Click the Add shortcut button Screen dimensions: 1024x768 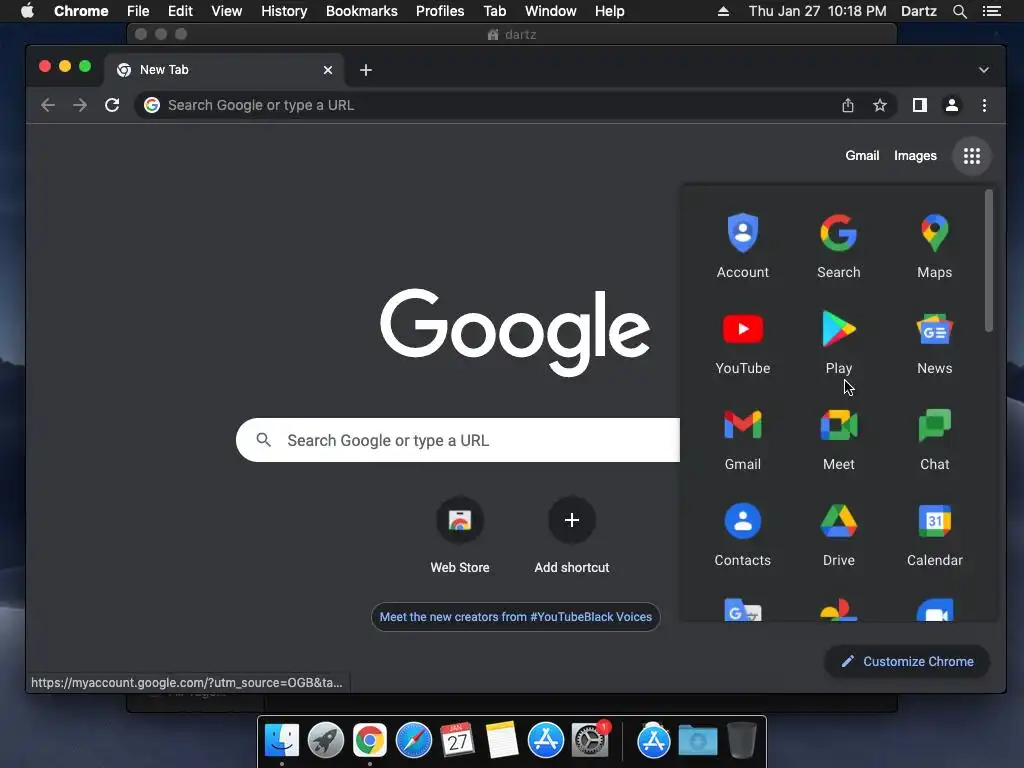click(x=571, y=536)
